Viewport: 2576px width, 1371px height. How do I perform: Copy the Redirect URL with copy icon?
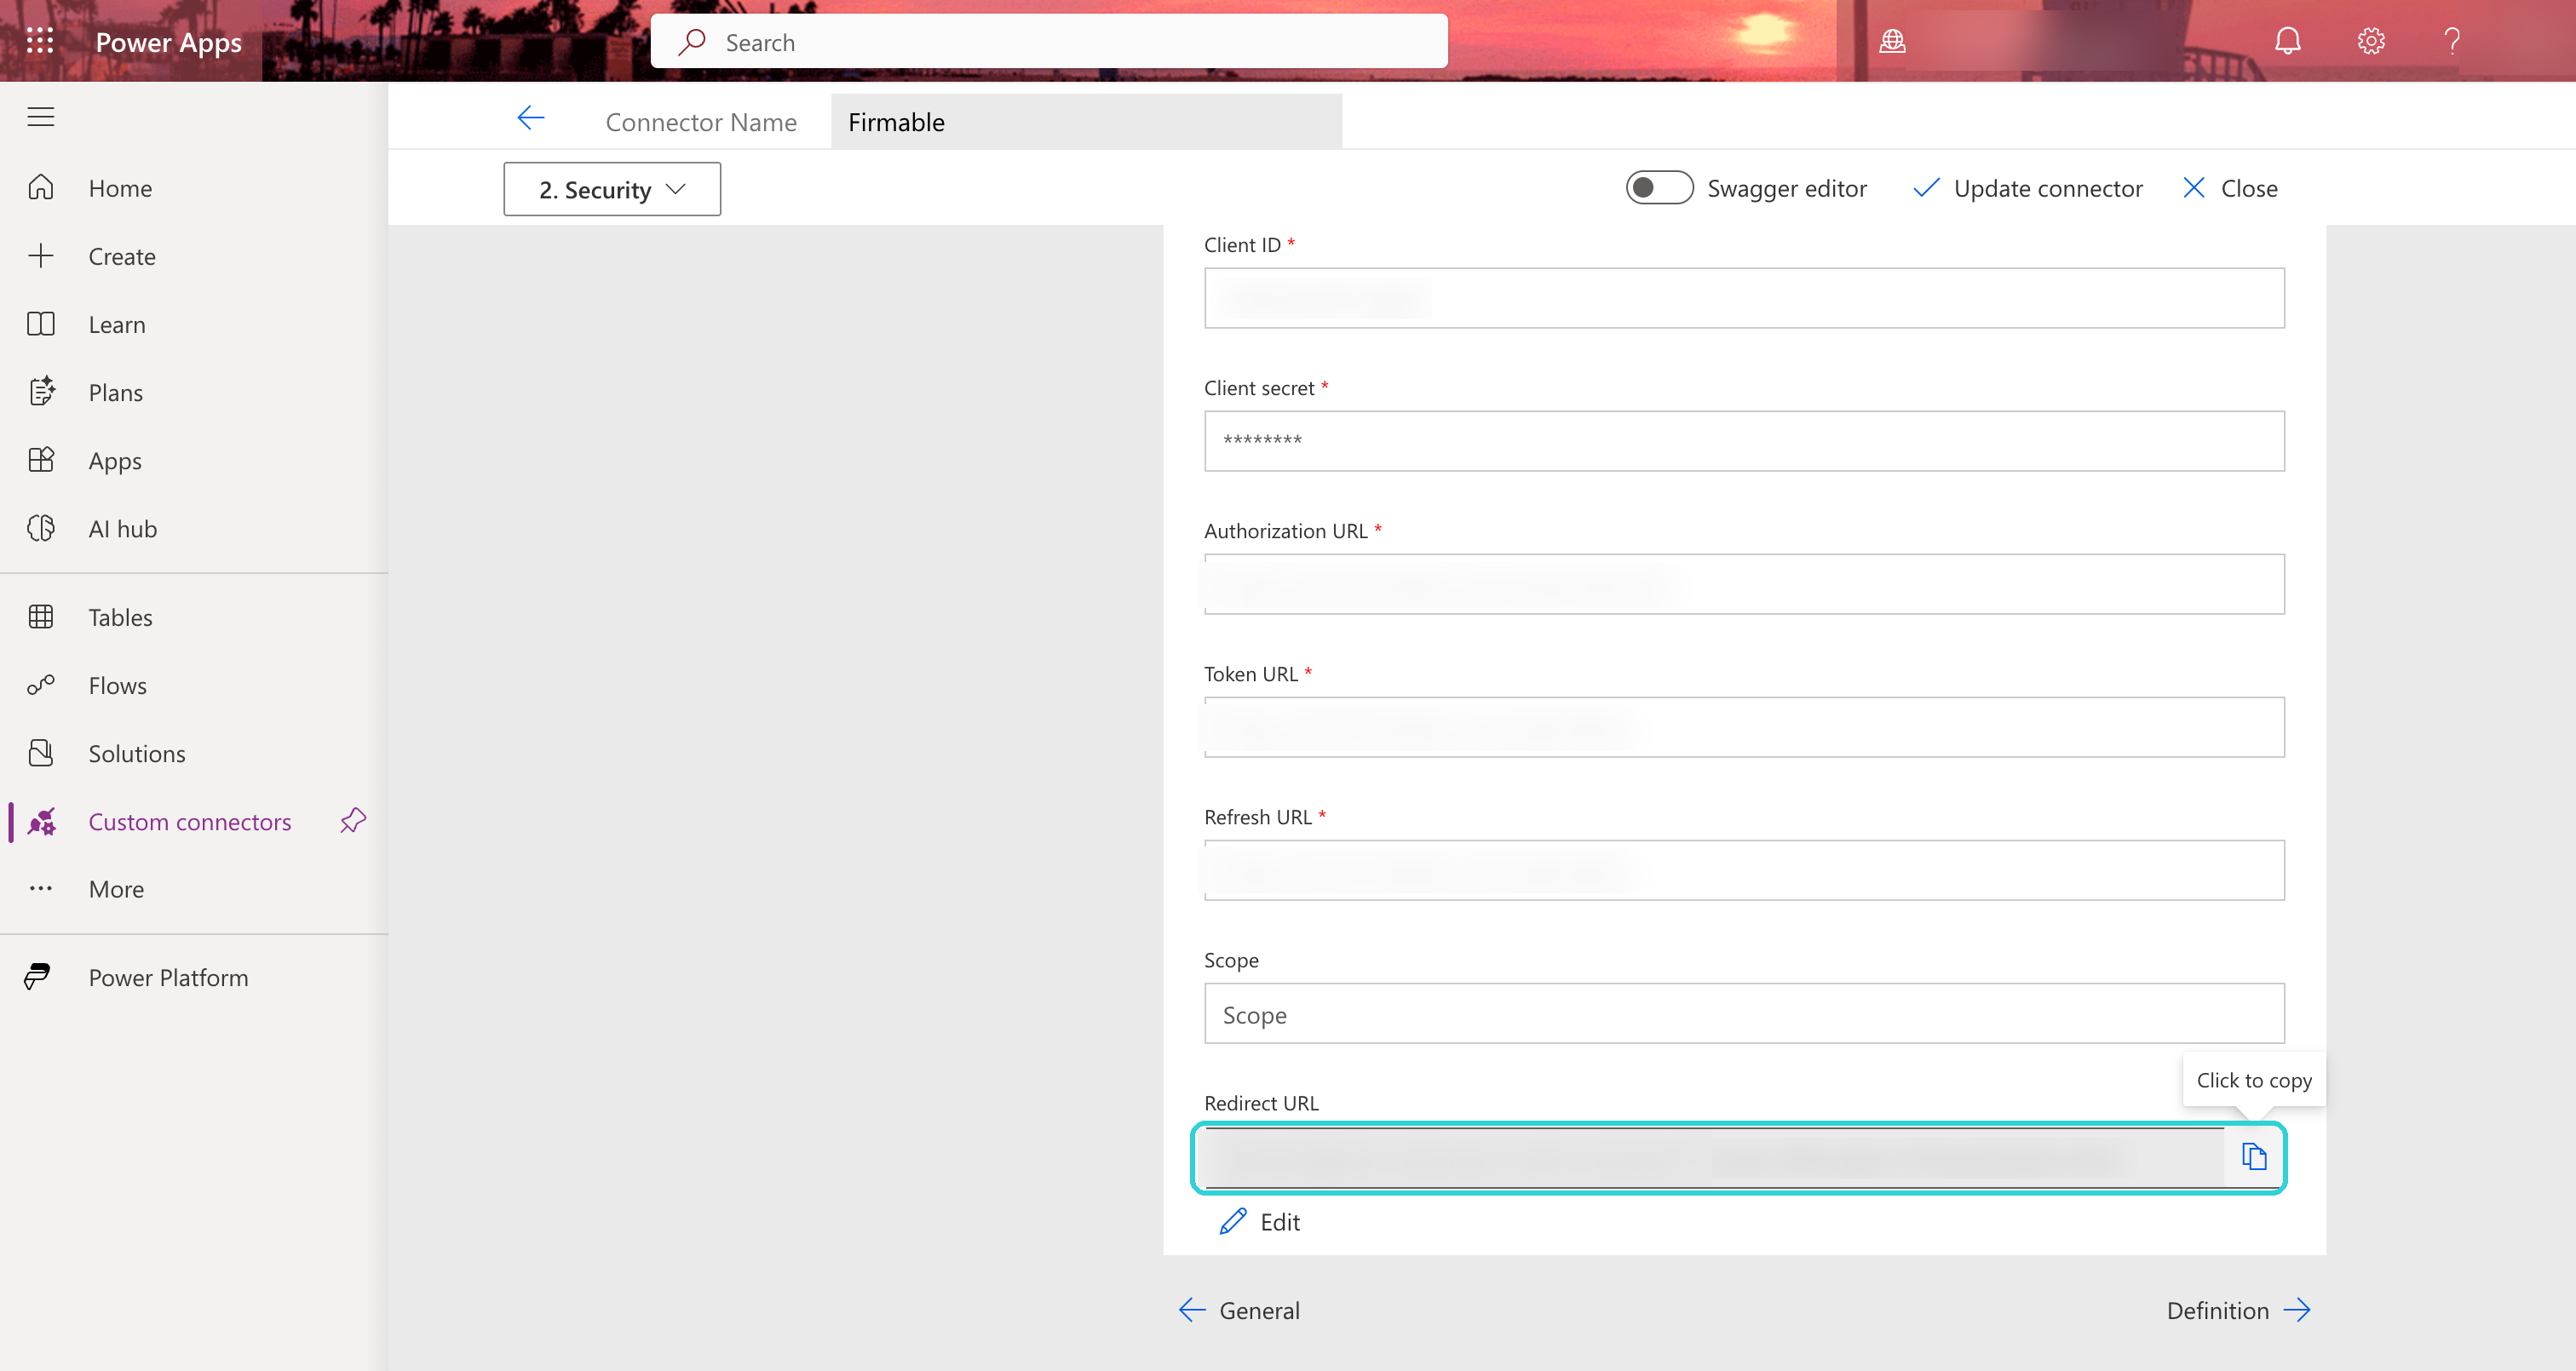(x=2254, y=1157)
